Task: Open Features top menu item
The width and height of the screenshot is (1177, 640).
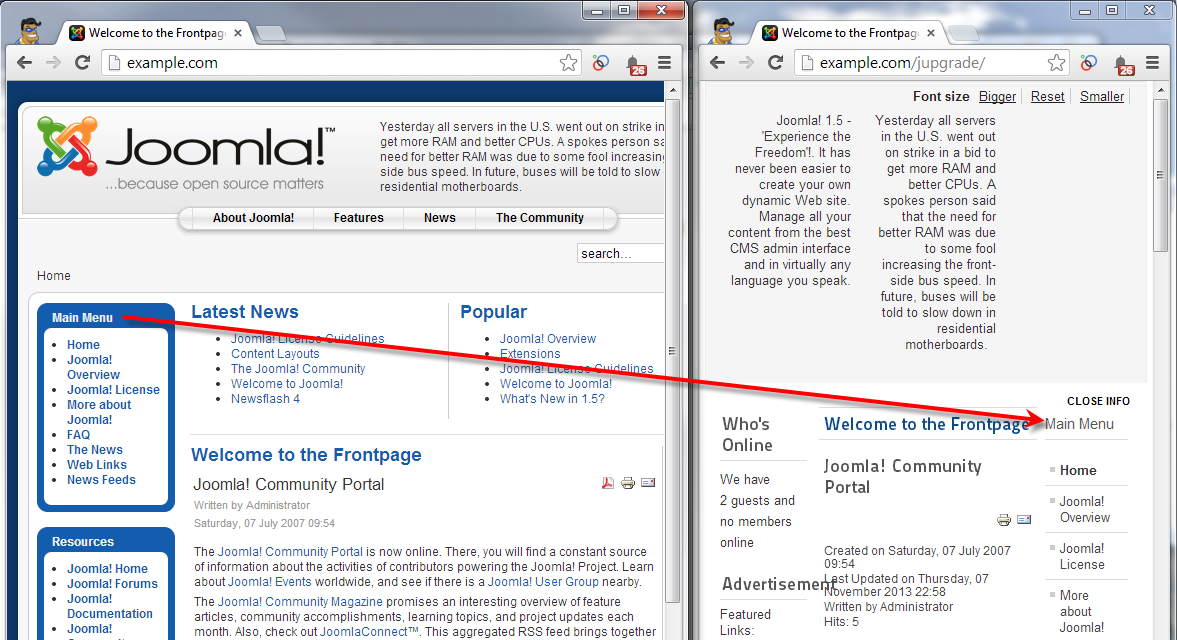Action: (x=358, y=218)
